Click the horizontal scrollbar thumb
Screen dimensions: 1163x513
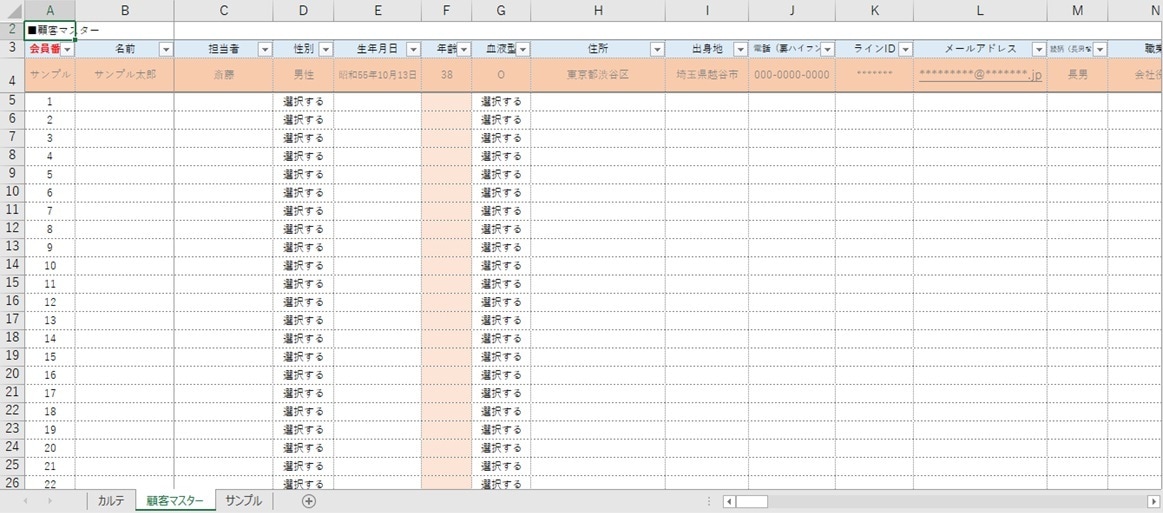tap(752, 501)
